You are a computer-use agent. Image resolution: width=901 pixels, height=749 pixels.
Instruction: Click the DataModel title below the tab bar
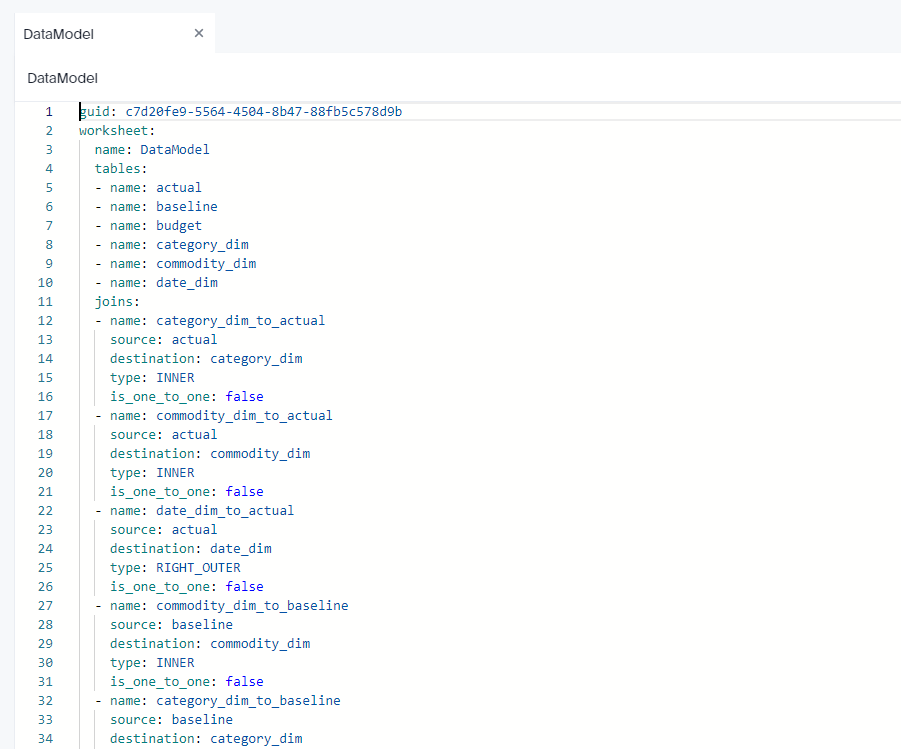(x=62, y=78)
